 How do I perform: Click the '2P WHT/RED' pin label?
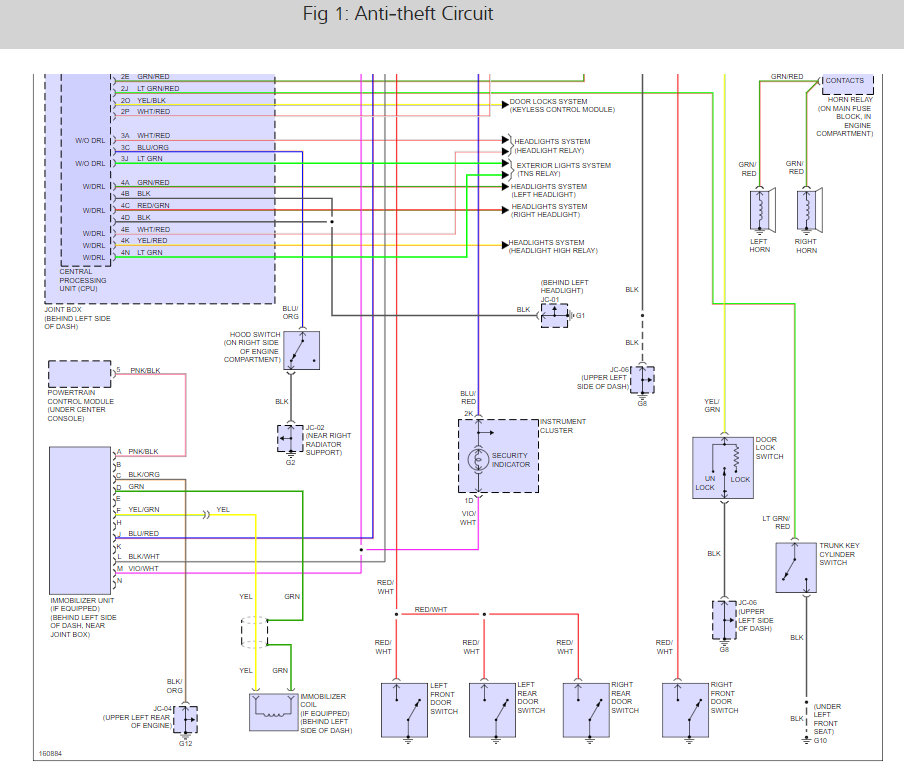pyautogui.click(x=145, y=112)
